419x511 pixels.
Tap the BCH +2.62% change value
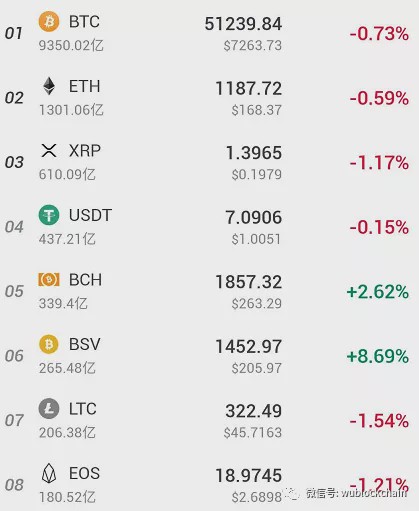(x=378, y=292)
